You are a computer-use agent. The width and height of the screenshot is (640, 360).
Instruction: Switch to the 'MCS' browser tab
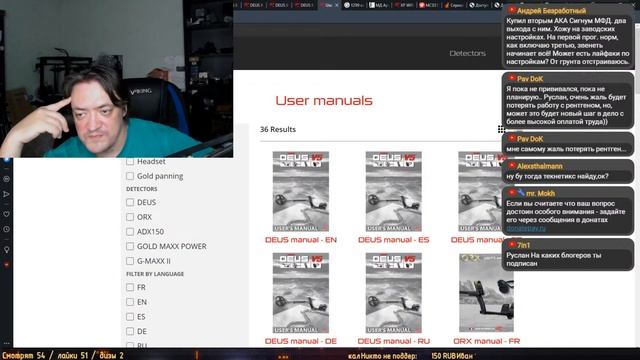click(x=429, y=5)
